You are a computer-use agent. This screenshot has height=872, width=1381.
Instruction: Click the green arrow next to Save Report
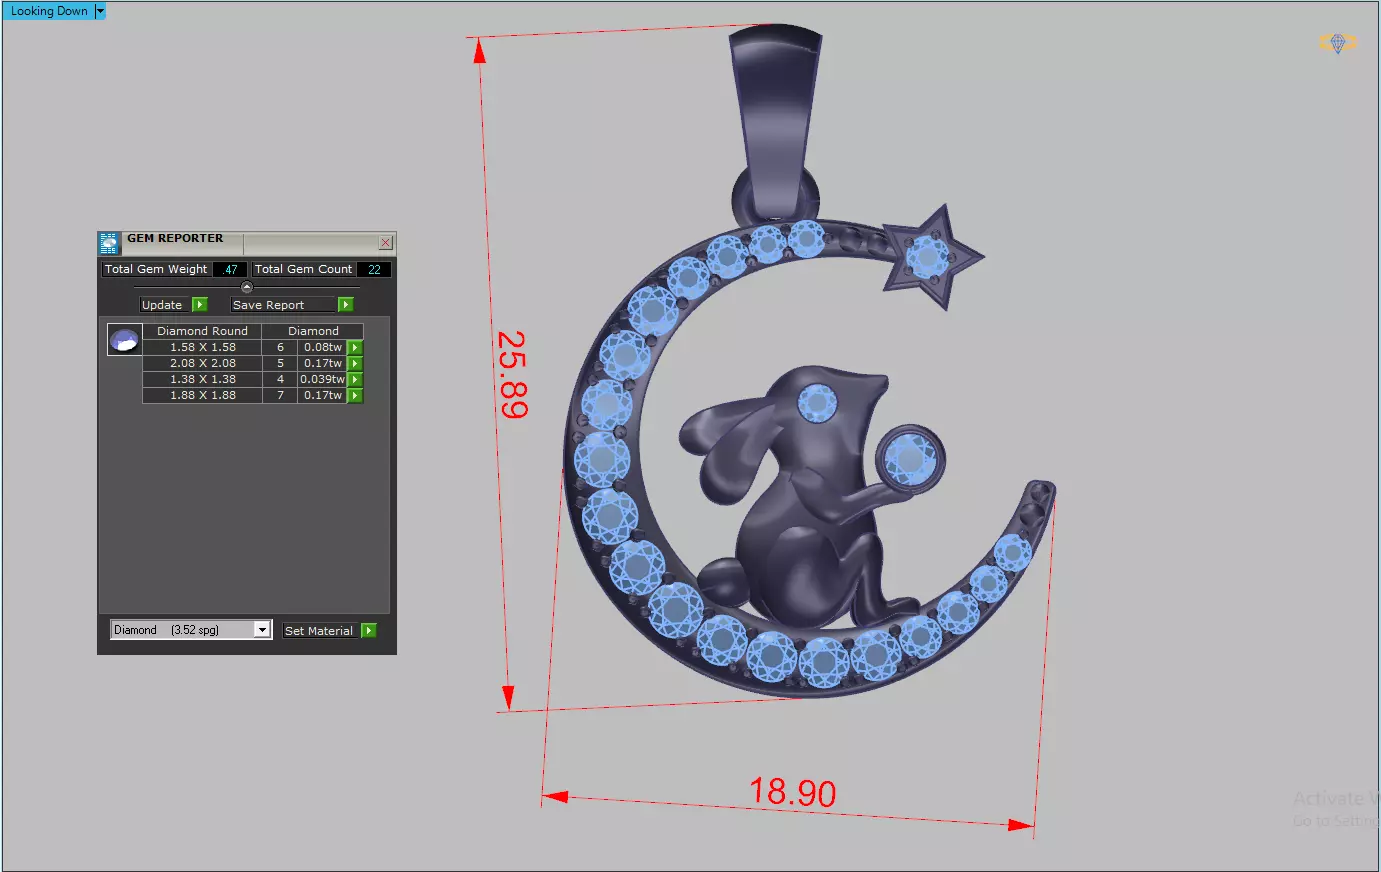346,305
